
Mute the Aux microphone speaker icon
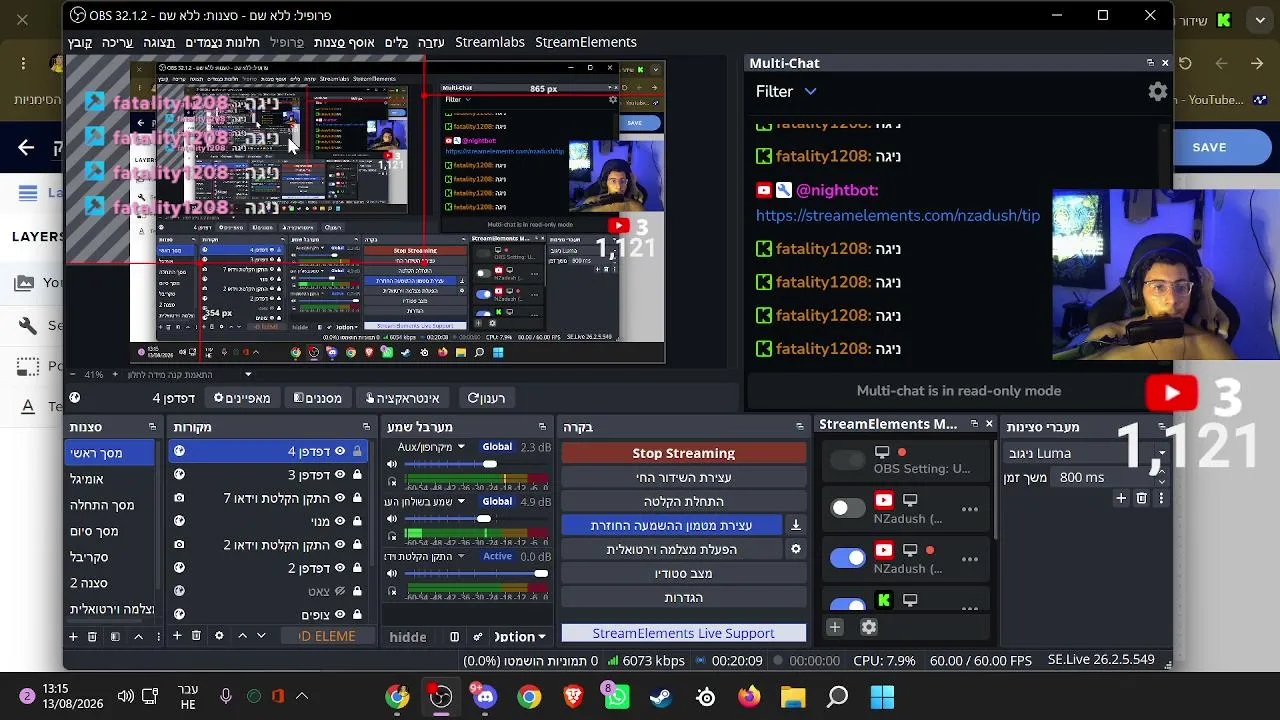pyautogui.click(x=392, y=464)
